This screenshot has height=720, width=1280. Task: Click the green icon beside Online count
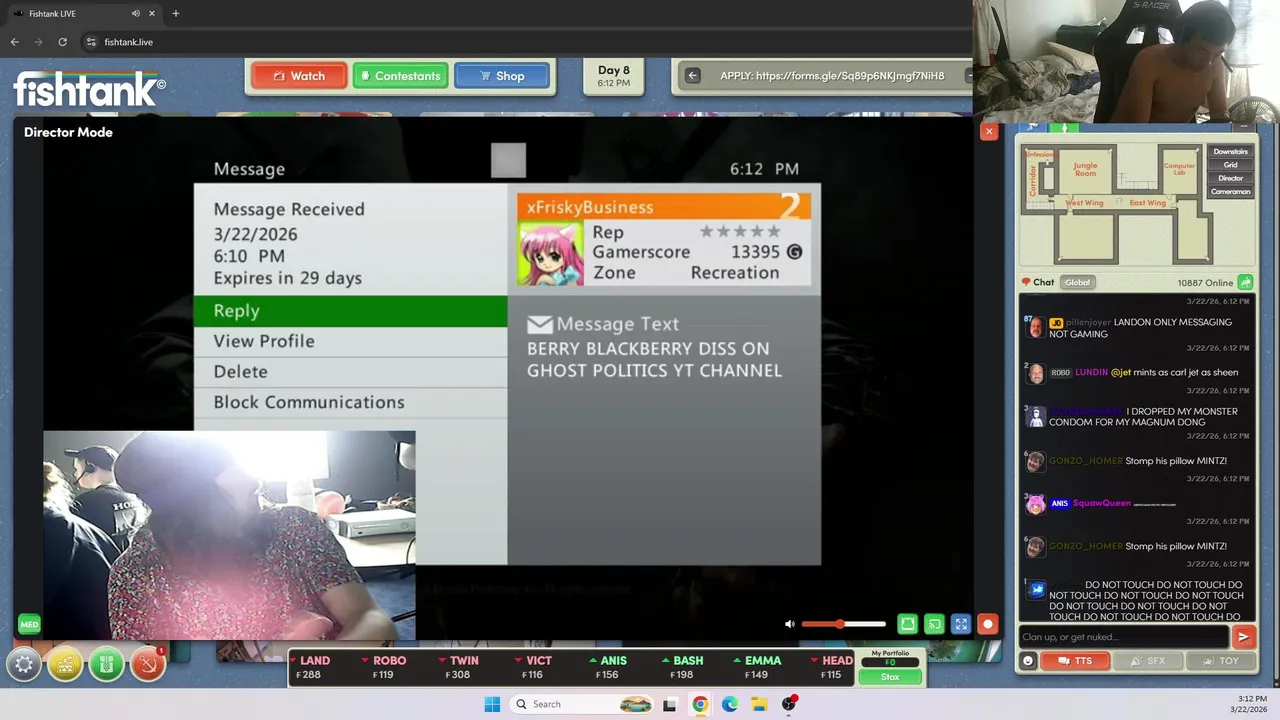1245,282
